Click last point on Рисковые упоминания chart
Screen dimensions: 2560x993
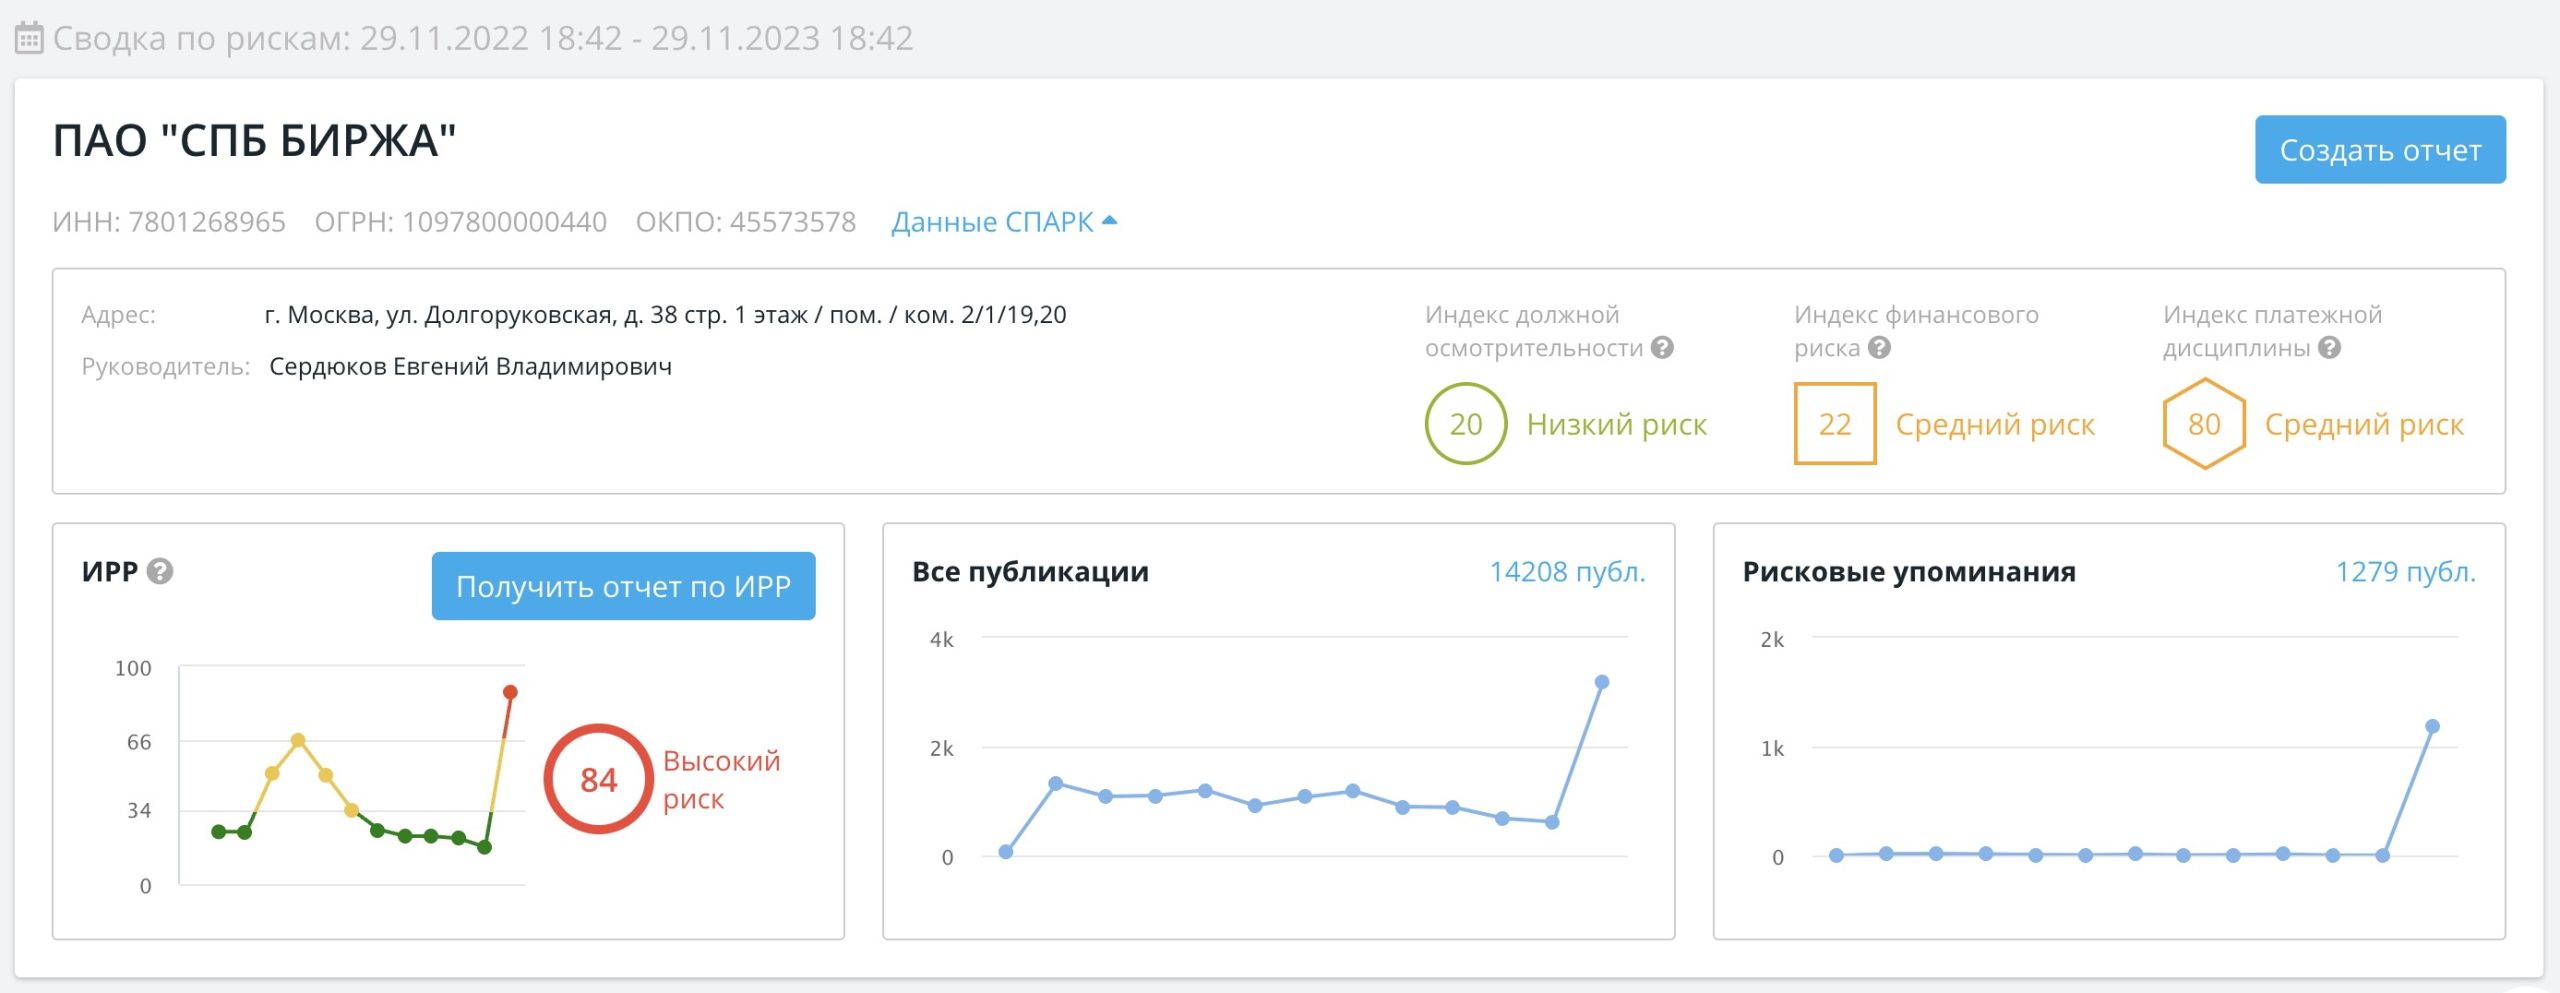coord(2433,727)
